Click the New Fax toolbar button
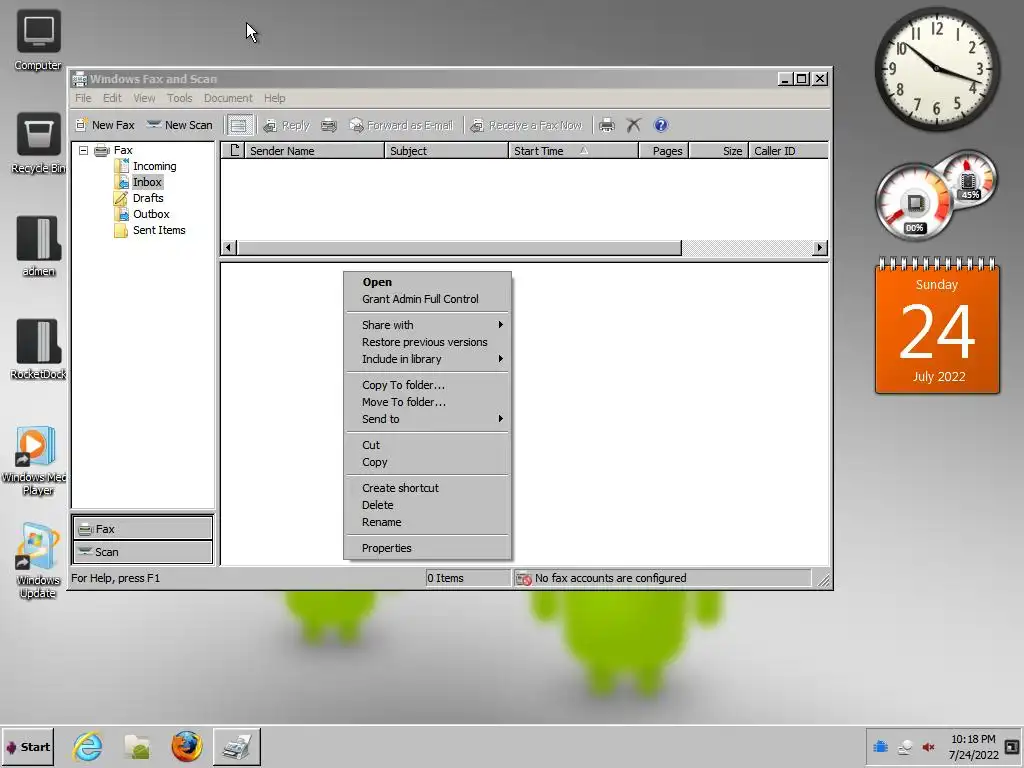 [104, 125]
